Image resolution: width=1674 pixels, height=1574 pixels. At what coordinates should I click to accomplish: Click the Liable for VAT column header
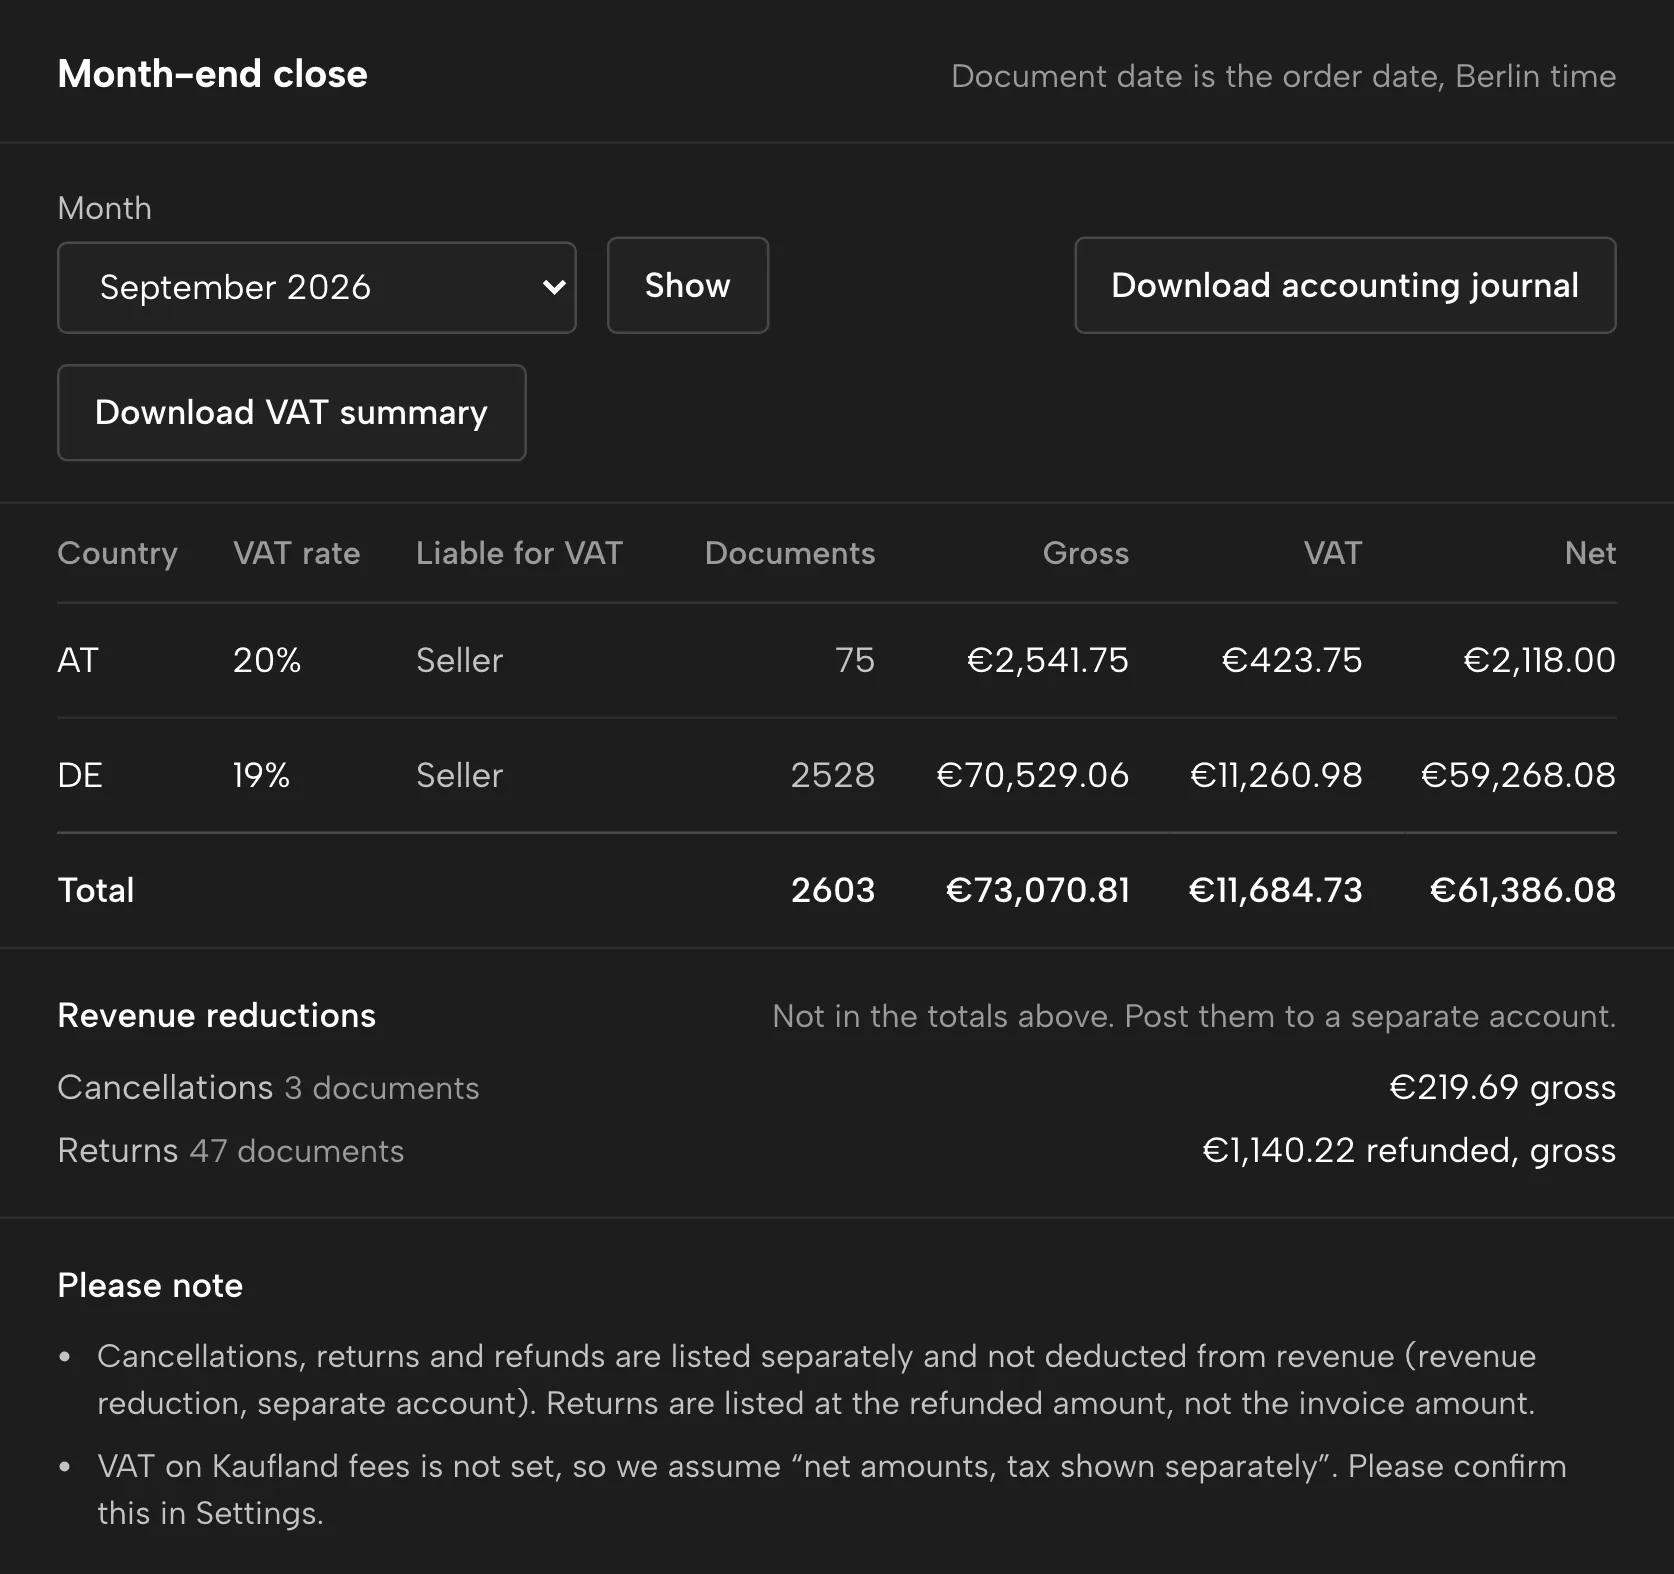click(519, 553)
